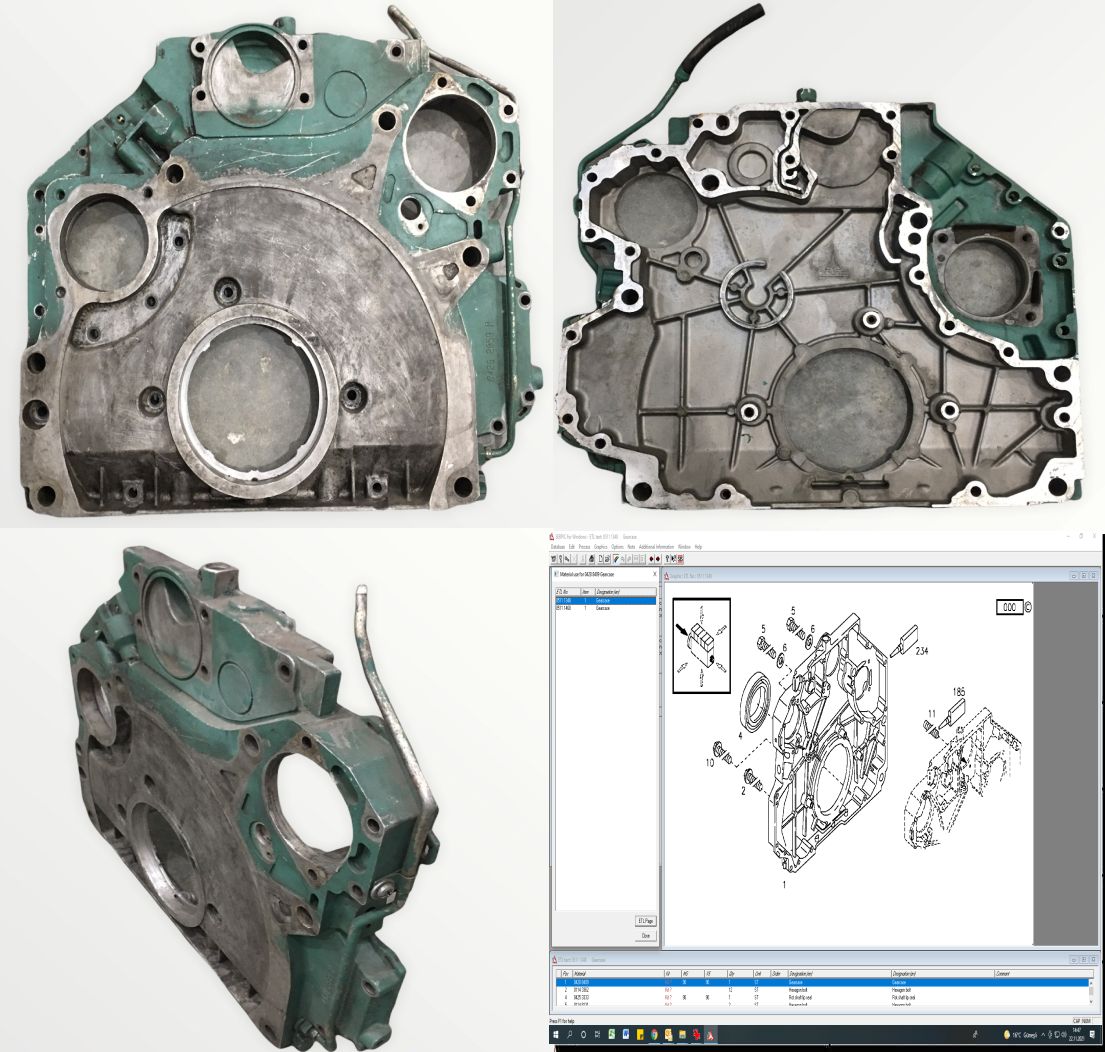
Task: Click the orientation inset picture in the graphic
Action: [701, 646]
